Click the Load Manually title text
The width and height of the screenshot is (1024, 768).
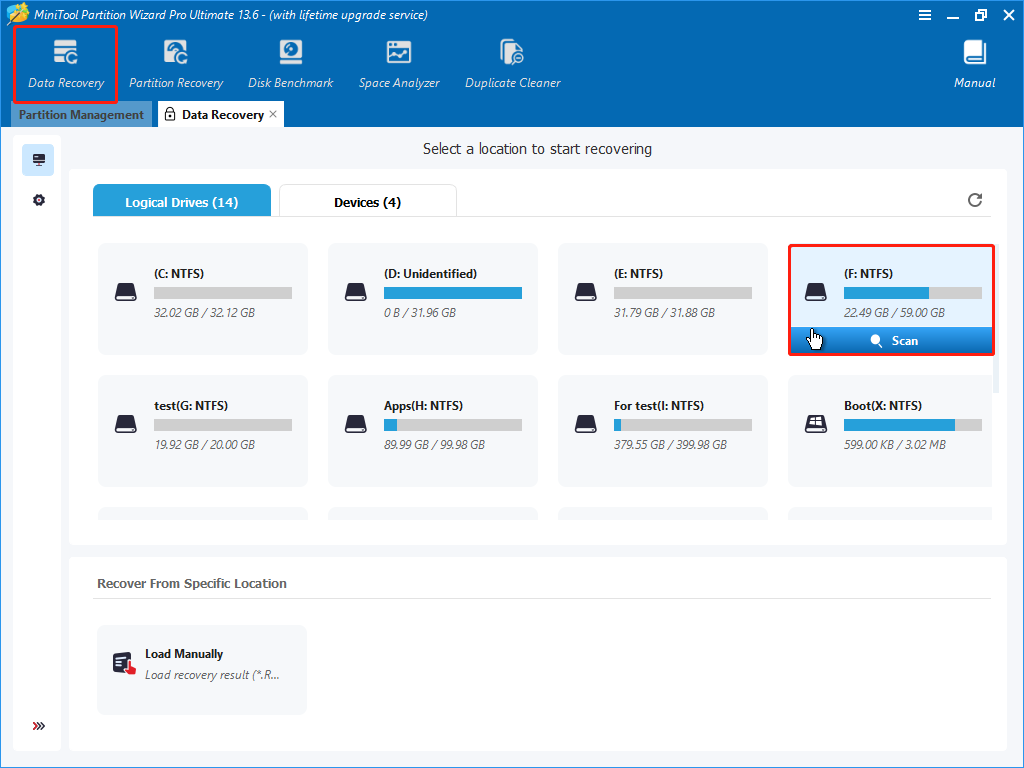tap(184, 654)
